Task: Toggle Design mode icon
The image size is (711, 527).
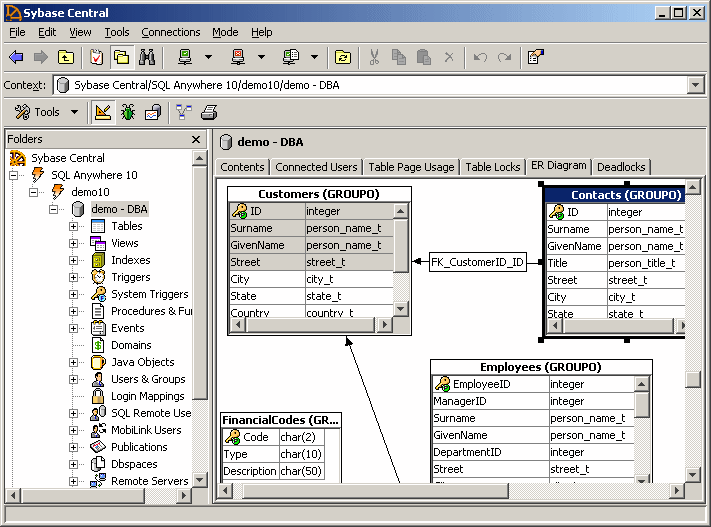Action: pos(102,112)
